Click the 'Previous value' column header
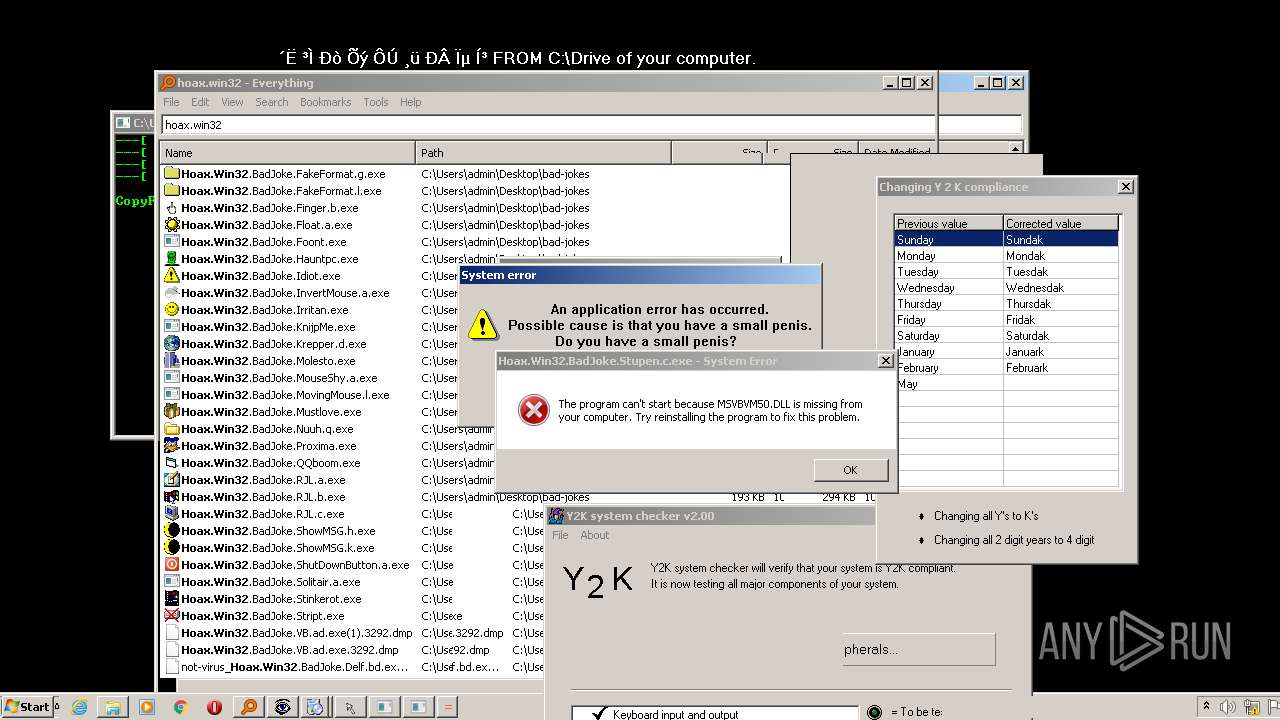Viewport: 1280px width, 720px height. (x=948, y=224)
